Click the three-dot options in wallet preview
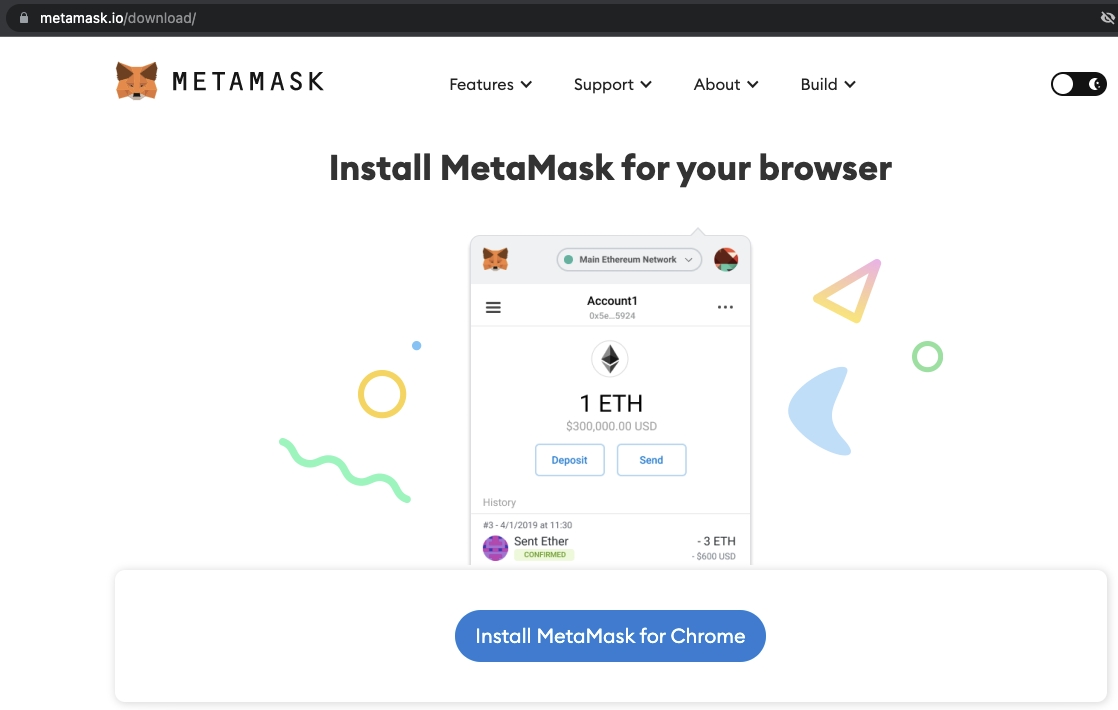 tap(725, 307)
